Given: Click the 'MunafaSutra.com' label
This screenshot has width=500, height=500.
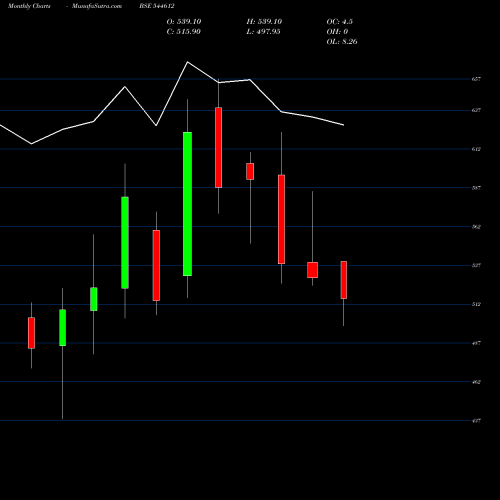Looking at the screenshot, I should click(x=97, y=6).
